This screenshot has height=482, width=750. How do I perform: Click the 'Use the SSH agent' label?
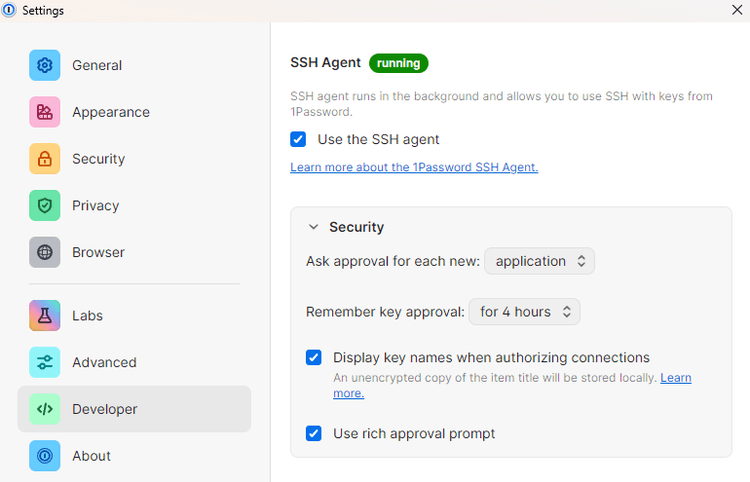pyautogui.click(x=378, y=140)
